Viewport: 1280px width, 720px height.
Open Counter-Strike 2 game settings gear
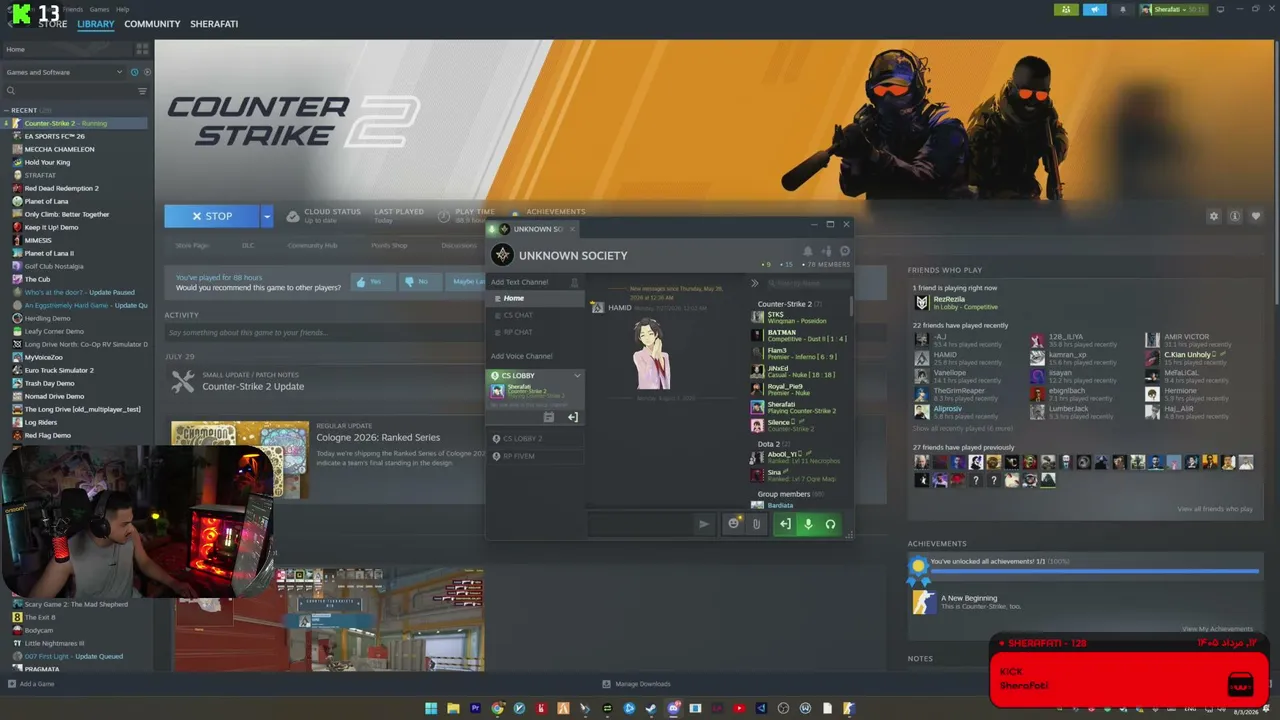(x=1214, y=216)
